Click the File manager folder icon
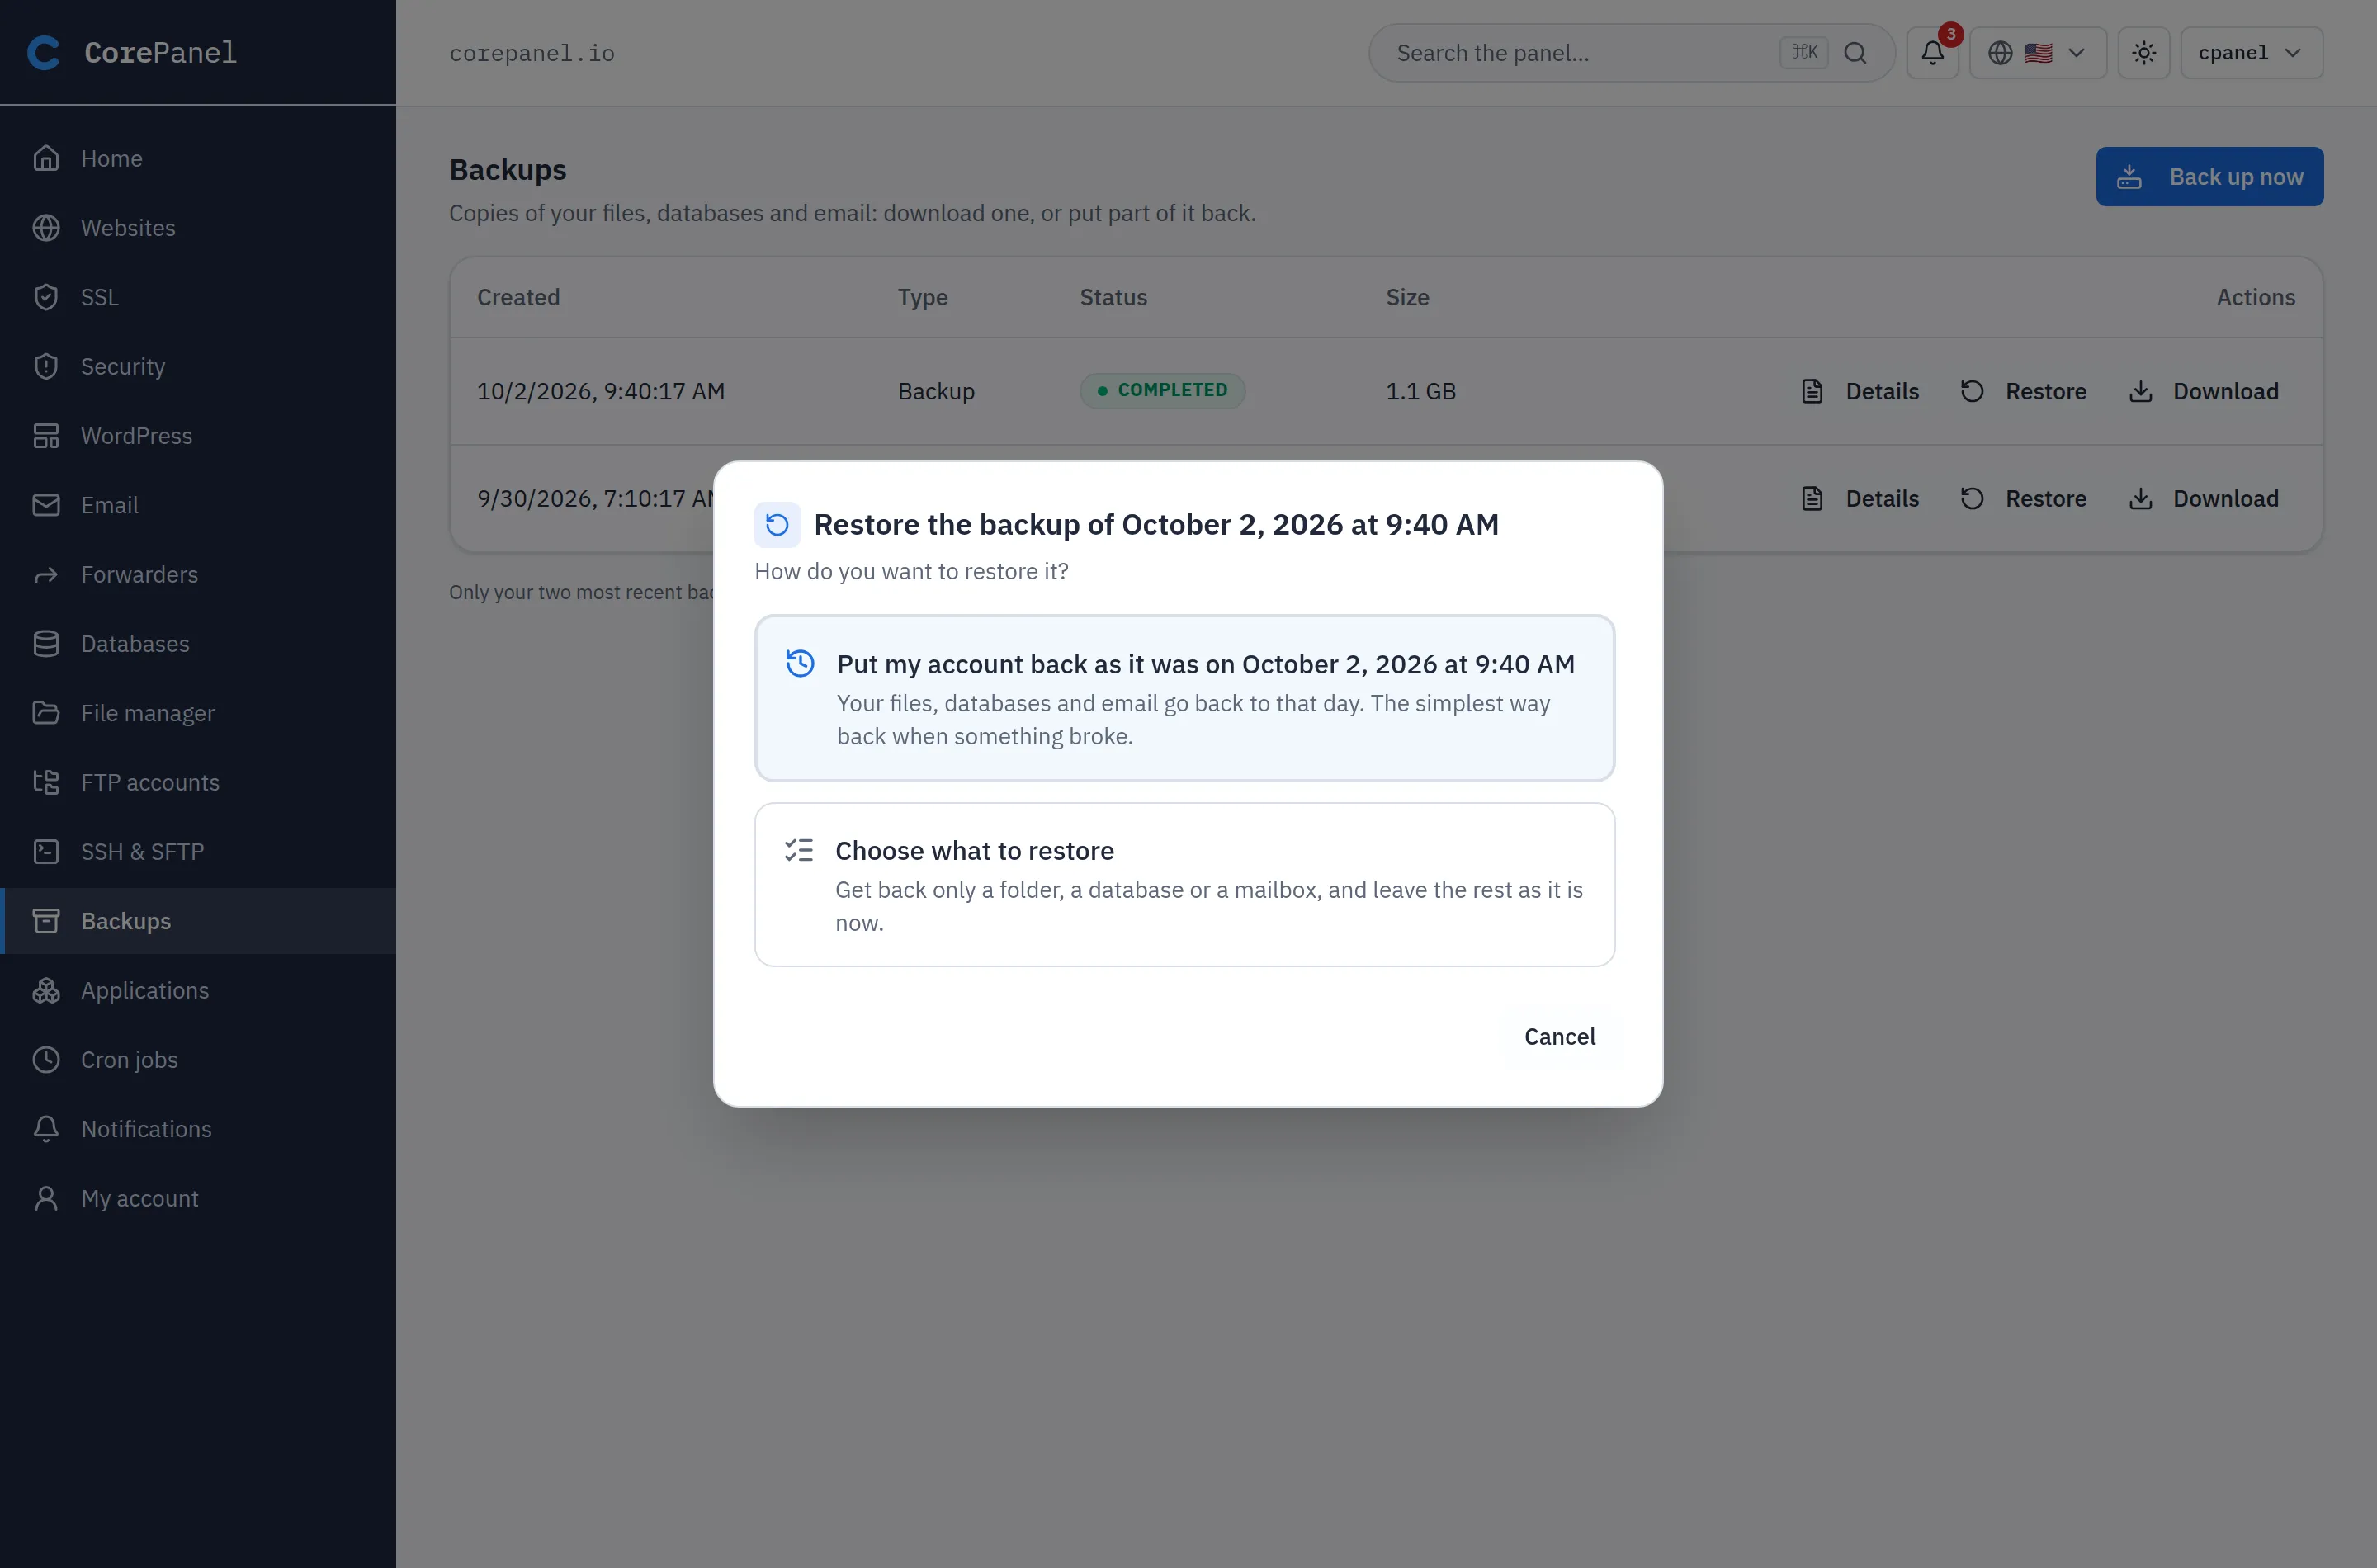Image resolution: width=2377 pixels, height=1568 pixels. [x=46, y=713]
